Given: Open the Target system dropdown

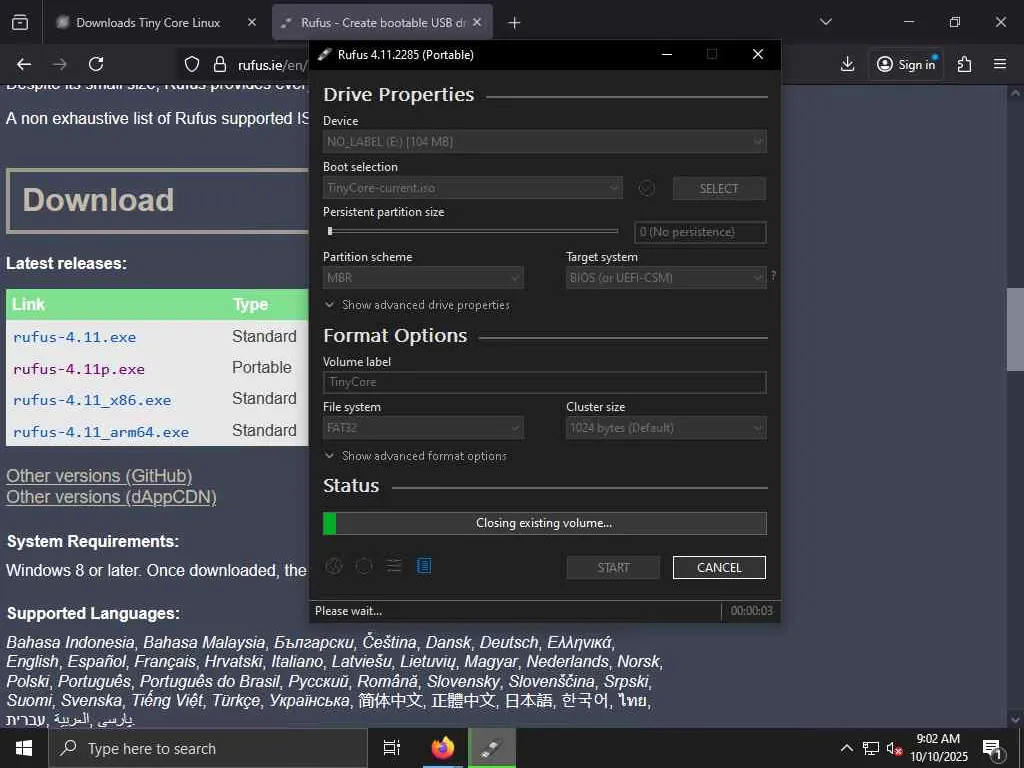Looking at the screenshot, I should tap(666, 278).
